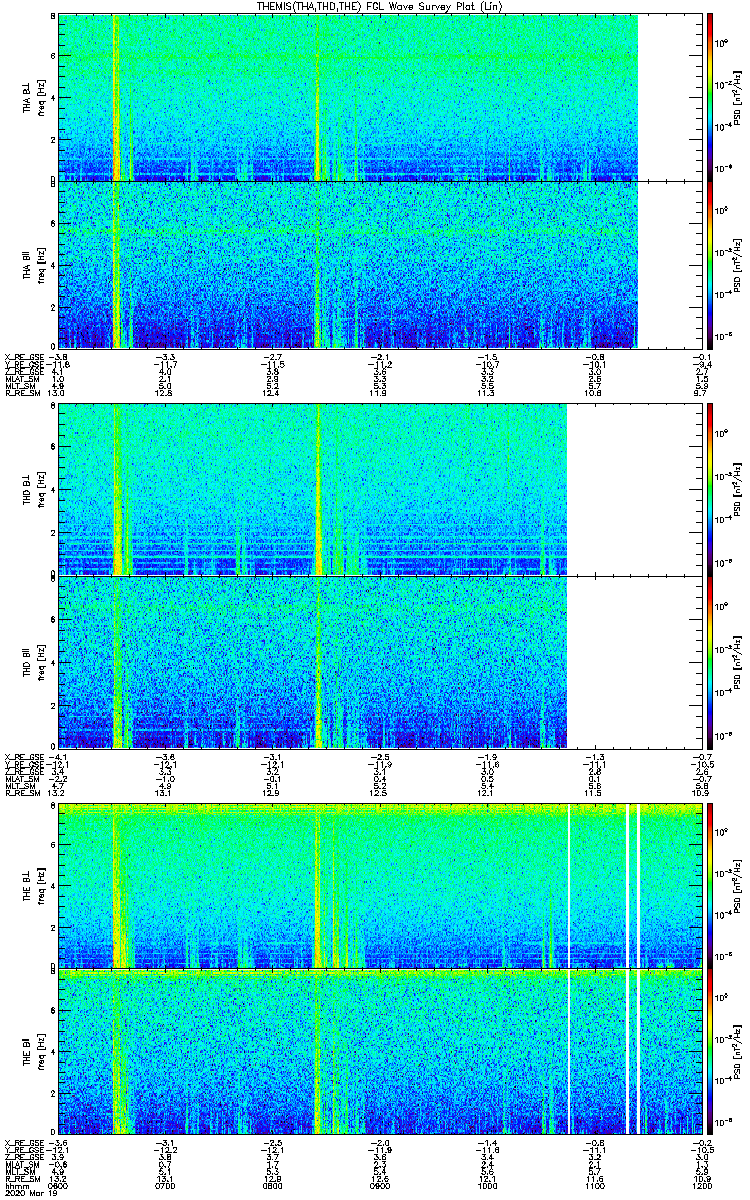
Task: Select the THE B-perpendicular spectrogram panel
Action: point(378,885)
